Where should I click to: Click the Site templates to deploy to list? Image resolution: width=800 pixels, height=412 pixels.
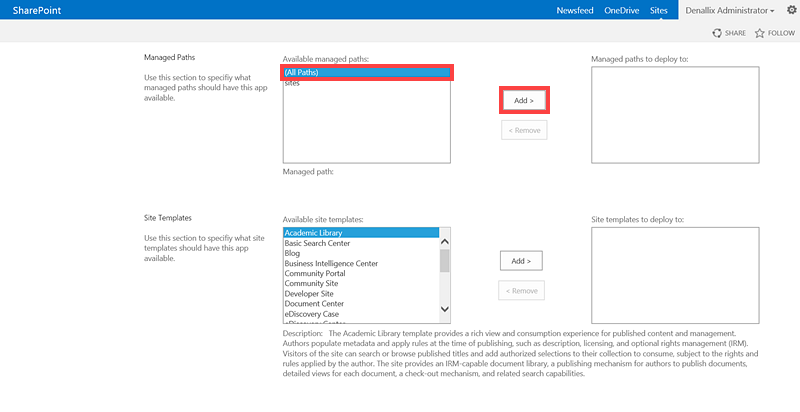point(675,275)
